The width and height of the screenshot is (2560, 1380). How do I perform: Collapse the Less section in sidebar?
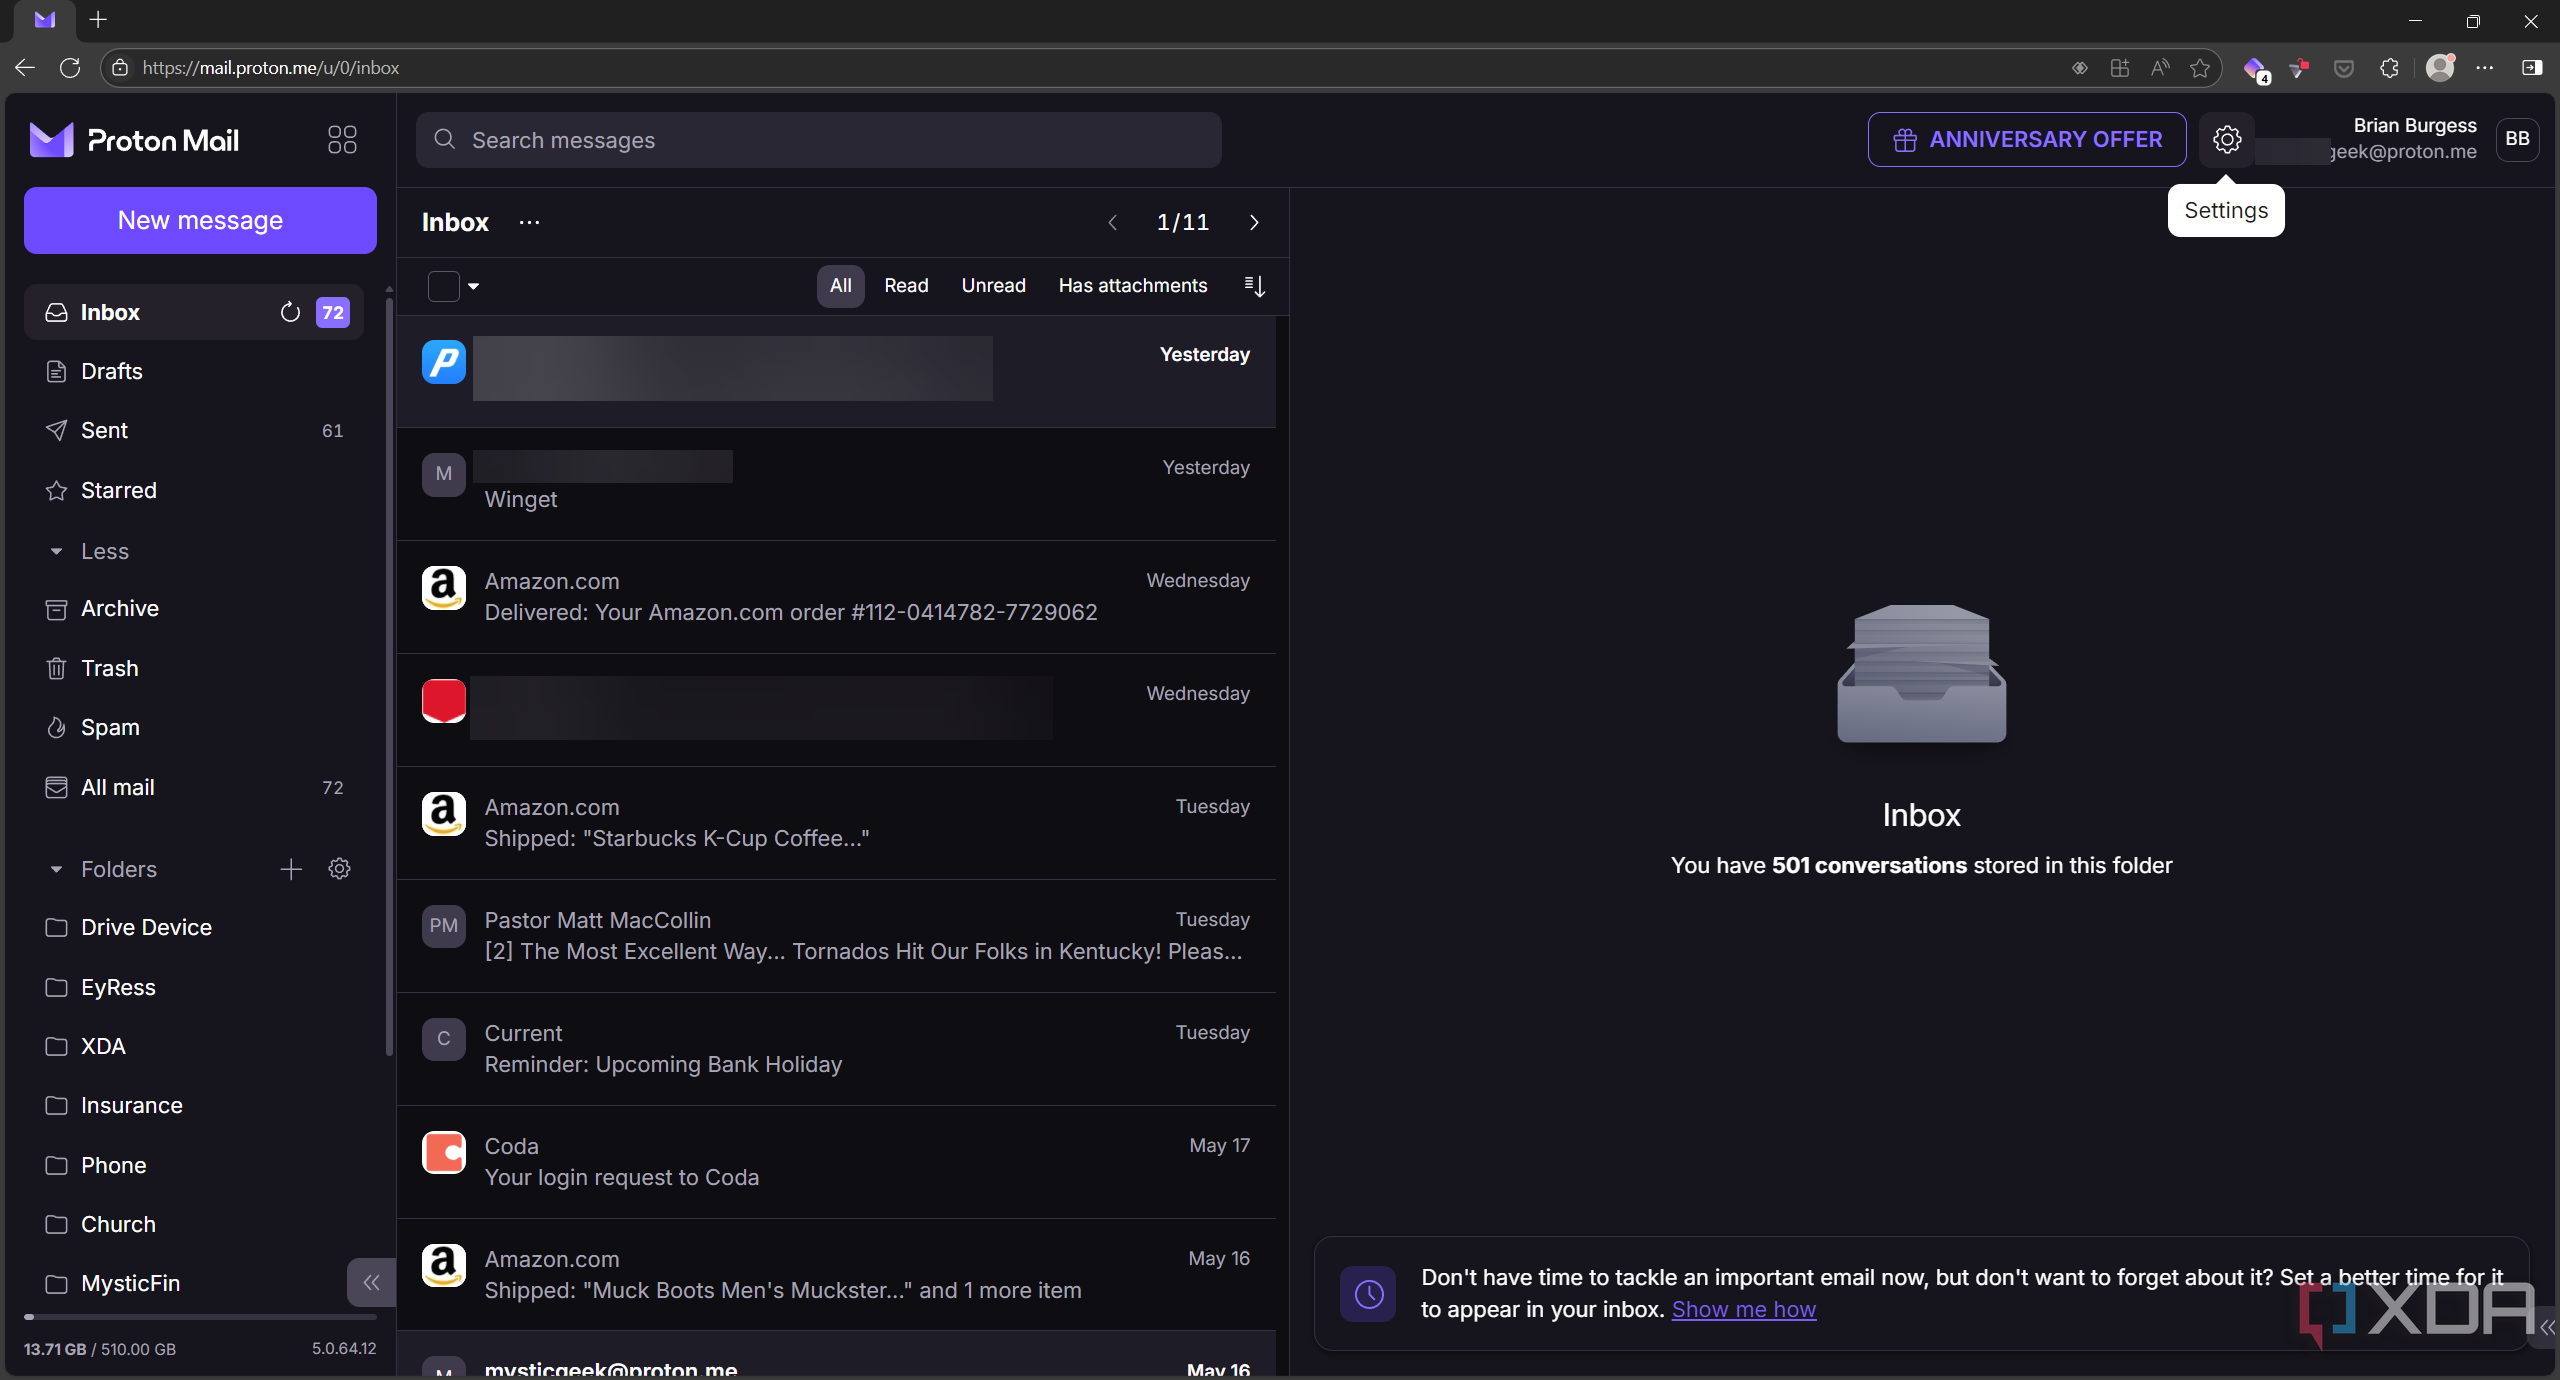click(x=88, y=552)
